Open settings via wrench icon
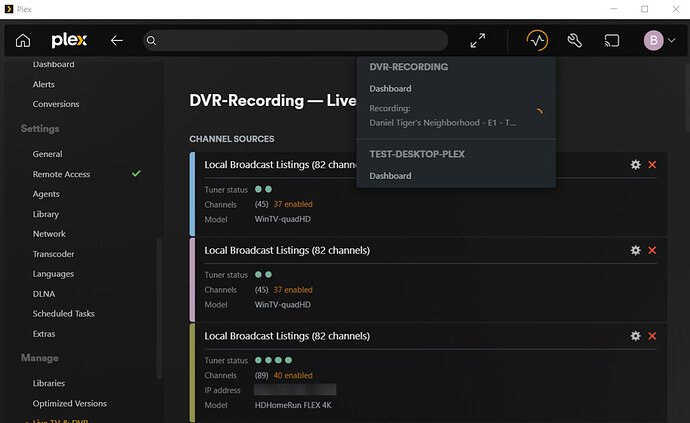This screenshot has width=690, height=423. point(574,40)
